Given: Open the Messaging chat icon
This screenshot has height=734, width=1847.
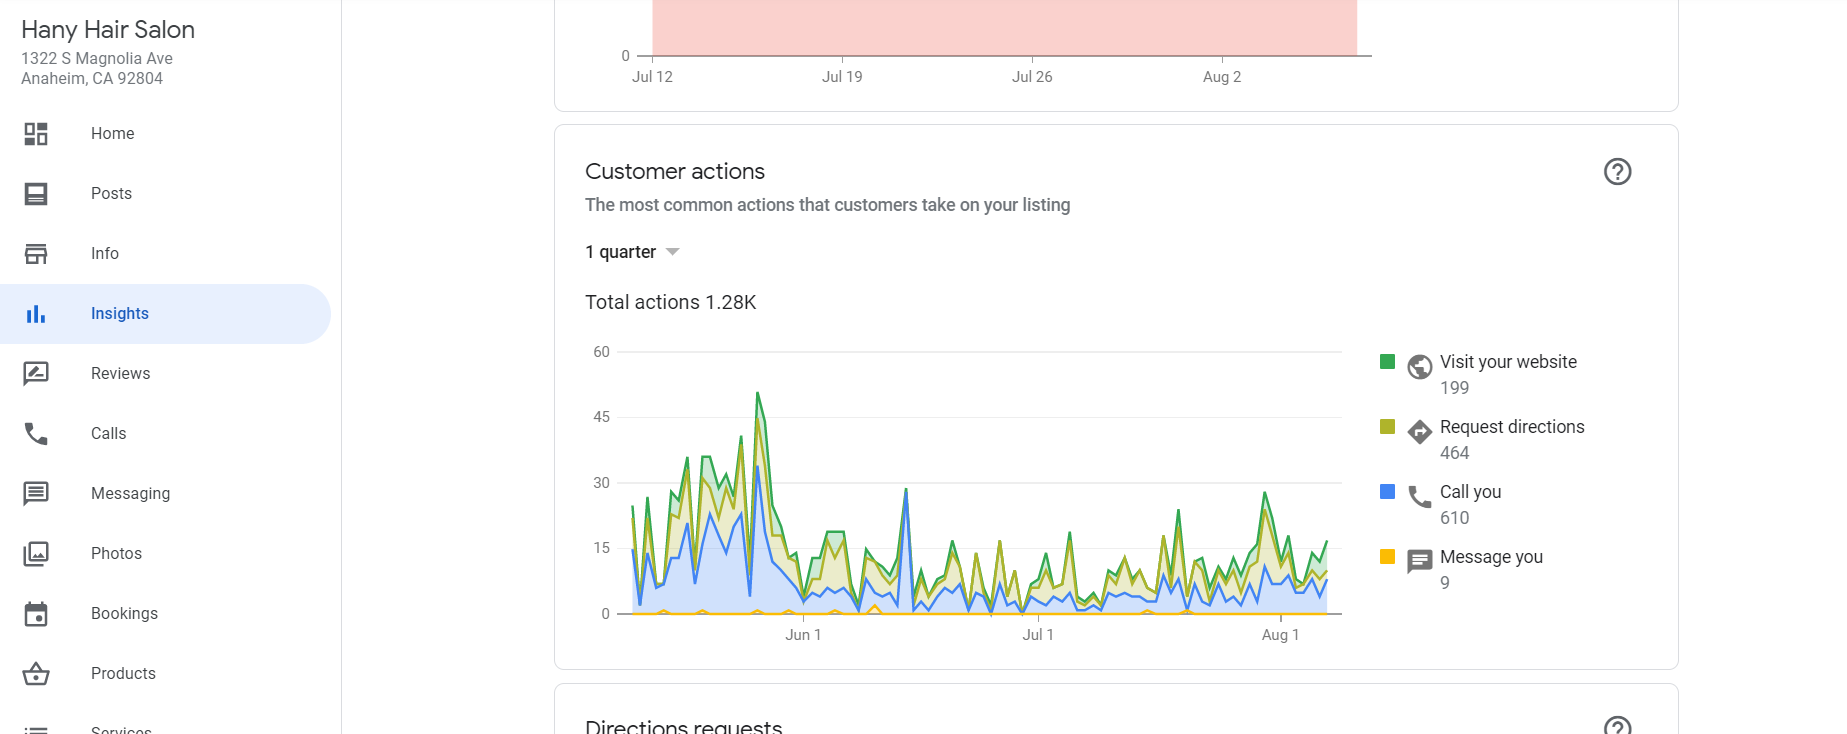Looking at the screenshot, I should [x=36, y=494].
